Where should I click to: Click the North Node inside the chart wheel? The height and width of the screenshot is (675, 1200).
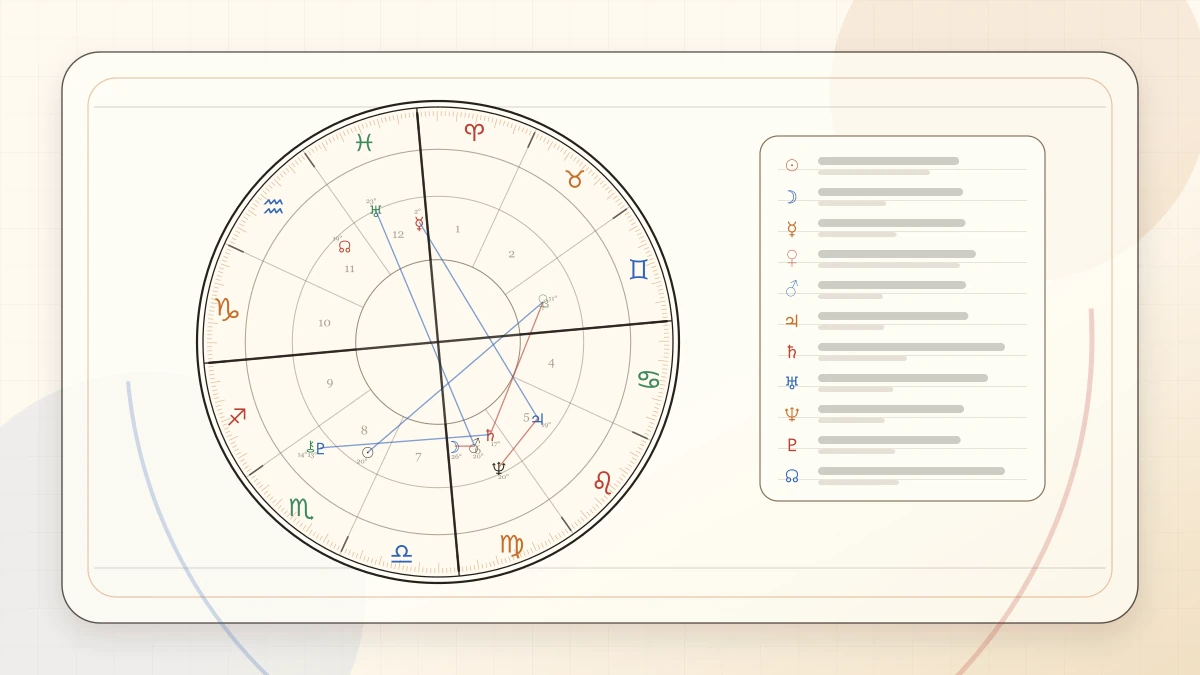[x=344, y=246]
